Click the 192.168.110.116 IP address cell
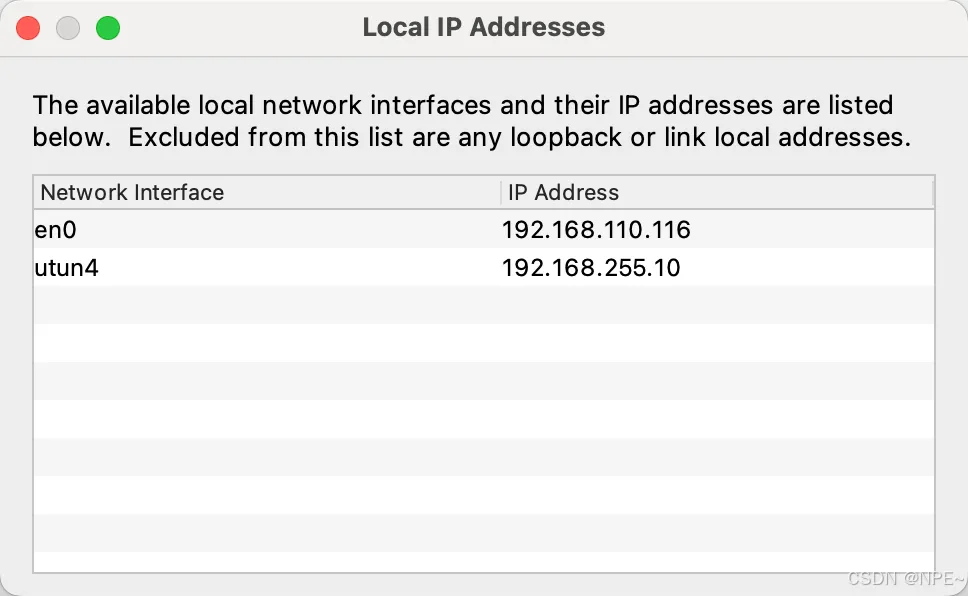This screenshot has height=596, width=968. (x=596, y=230)
